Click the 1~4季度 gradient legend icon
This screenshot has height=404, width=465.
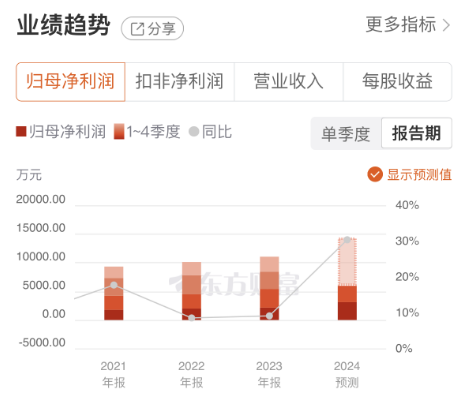[x=119, y=131]
